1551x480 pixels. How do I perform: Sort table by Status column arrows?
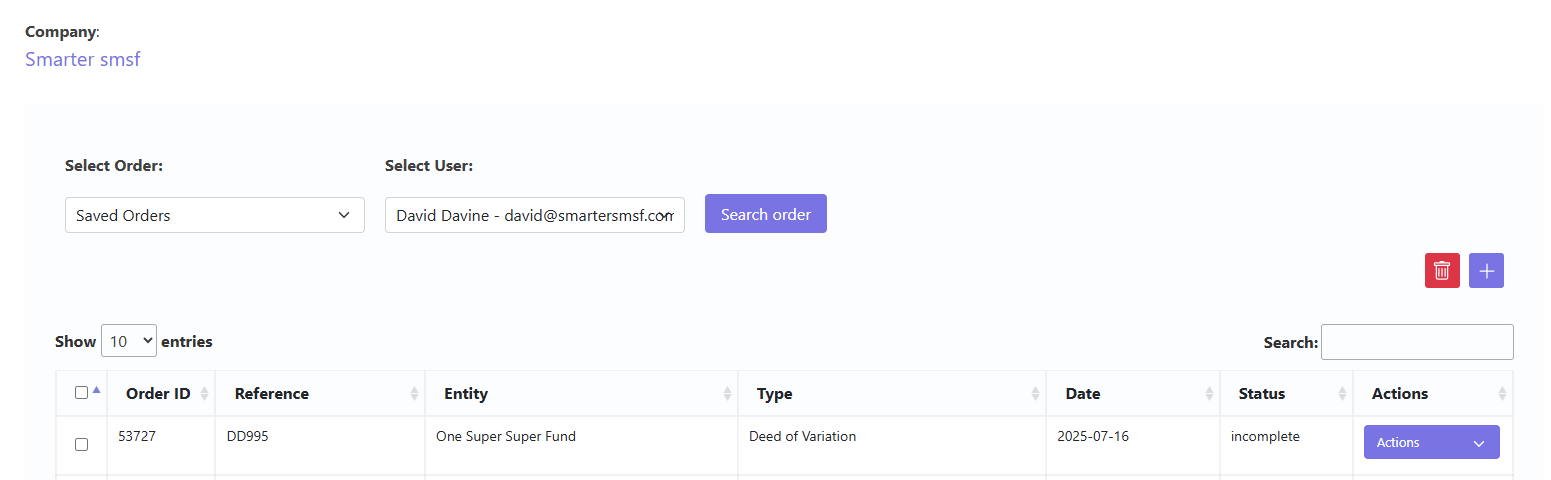point(1342,394)
